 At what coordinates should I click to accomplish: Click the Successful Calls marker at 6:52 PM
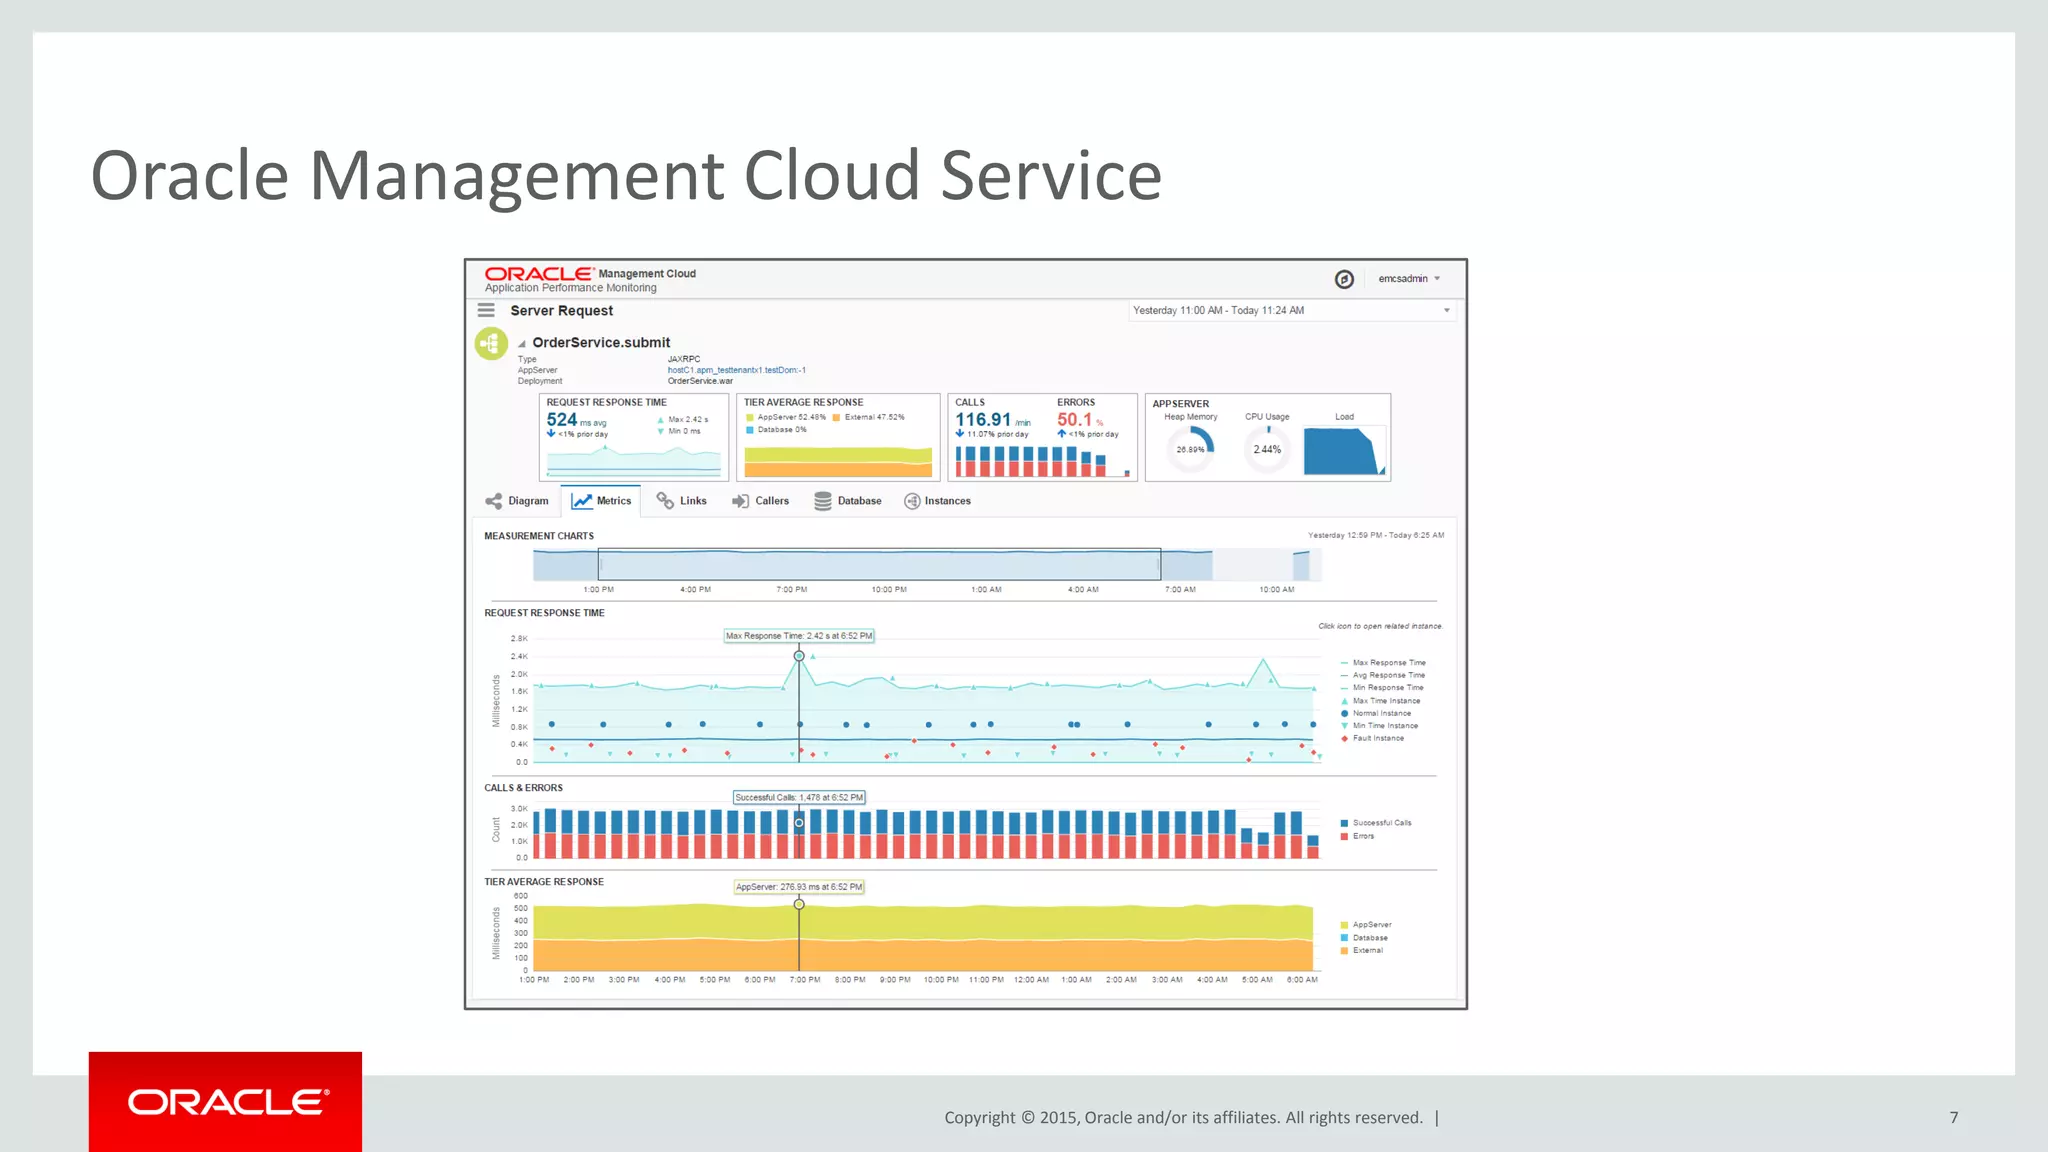point(799,823)
